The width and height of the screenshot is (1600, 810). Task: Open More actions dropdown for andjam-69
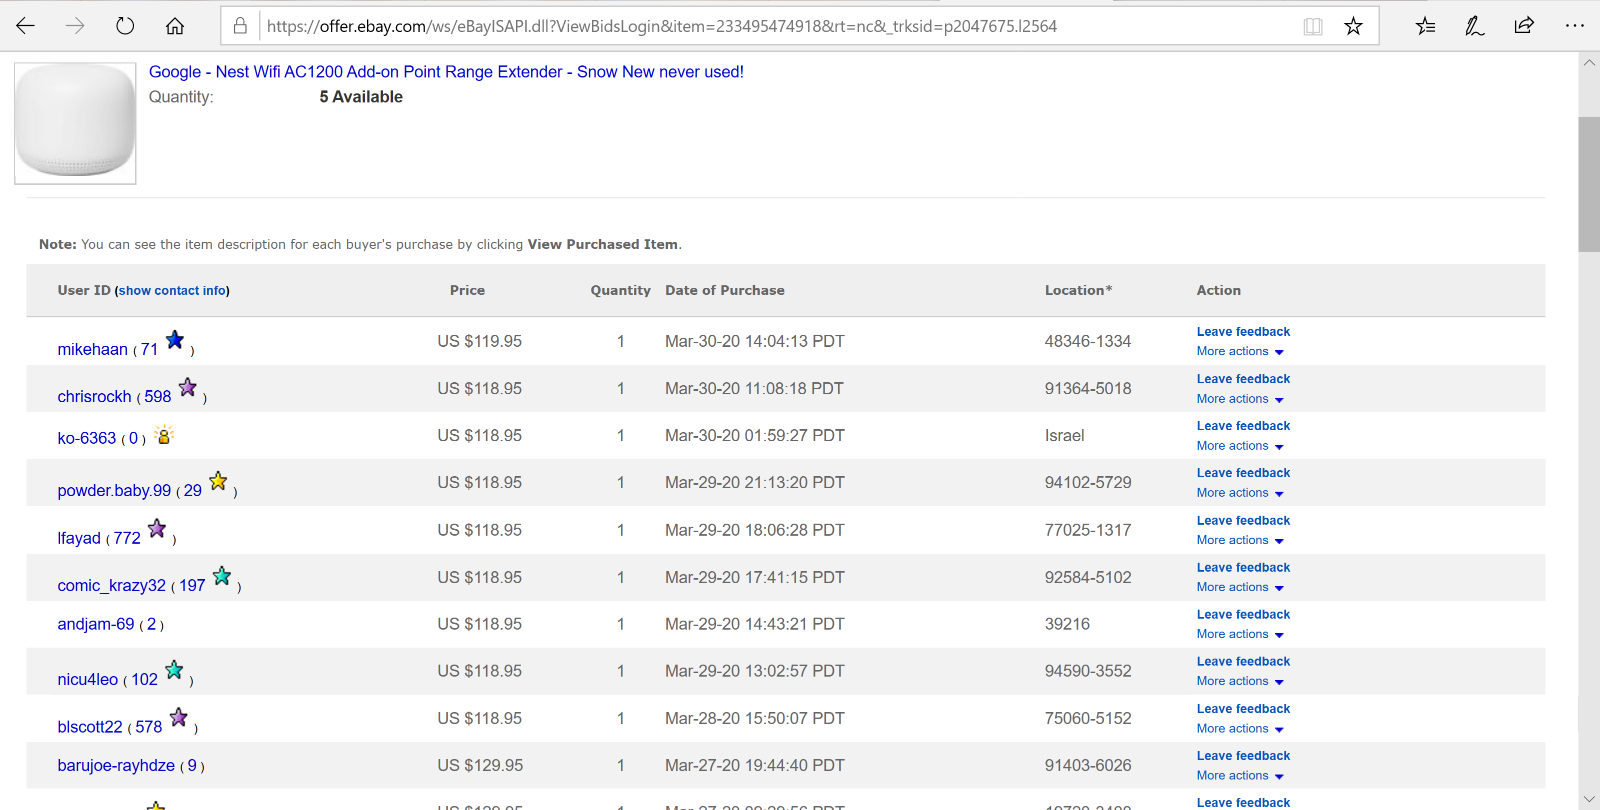[x=1240, y=634]
